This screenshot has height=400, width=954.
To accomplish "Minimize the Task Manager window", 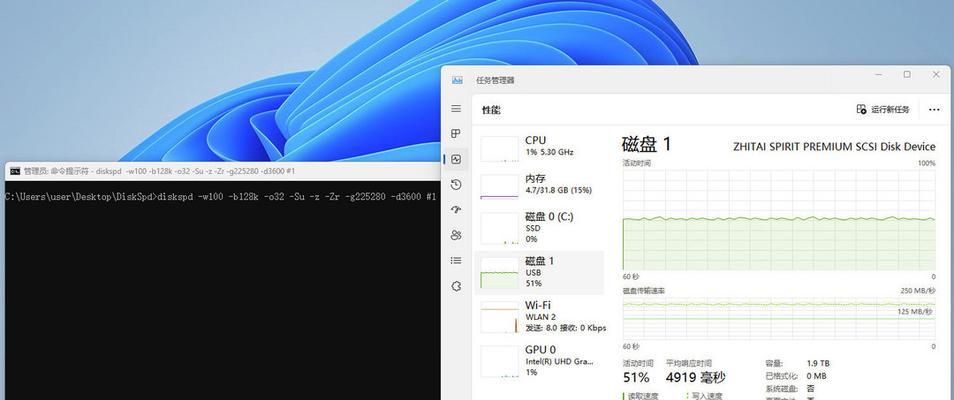I will pyautogui.click(x=878, y=75).
